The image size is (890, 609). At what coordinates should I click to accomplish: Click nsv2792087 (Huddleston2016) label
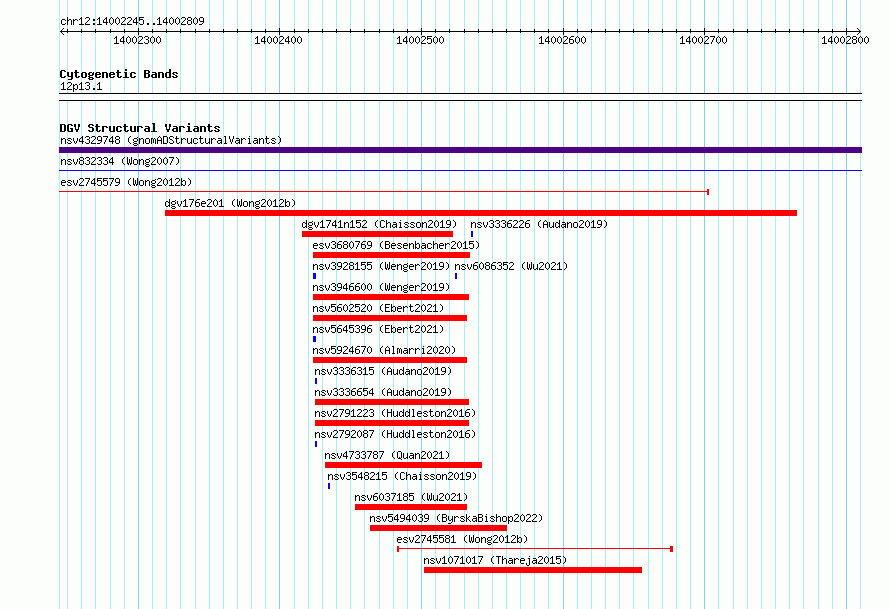pyautogui.click(x=395, y=434)
